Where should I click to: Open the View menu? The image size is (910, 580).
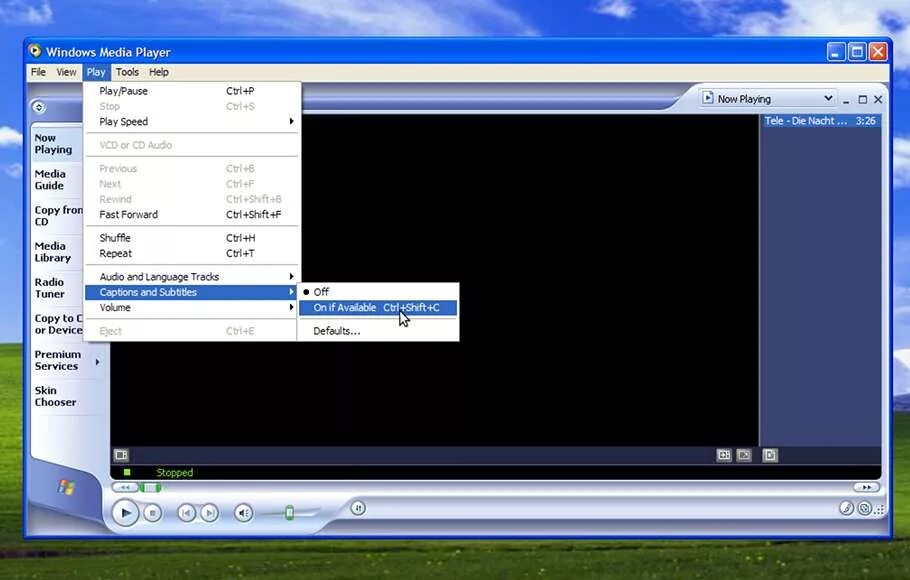pos(66,72)
